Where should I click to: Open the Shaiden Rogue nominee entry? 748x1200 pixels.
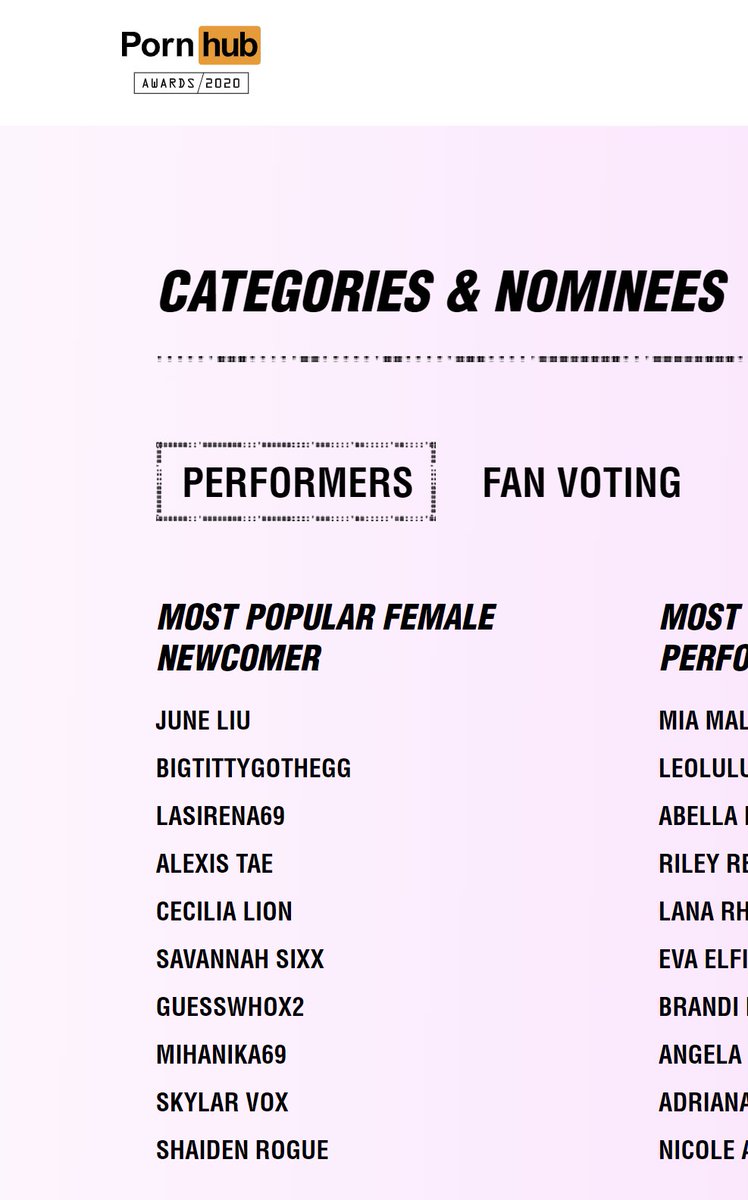[x=242, y=1151]
